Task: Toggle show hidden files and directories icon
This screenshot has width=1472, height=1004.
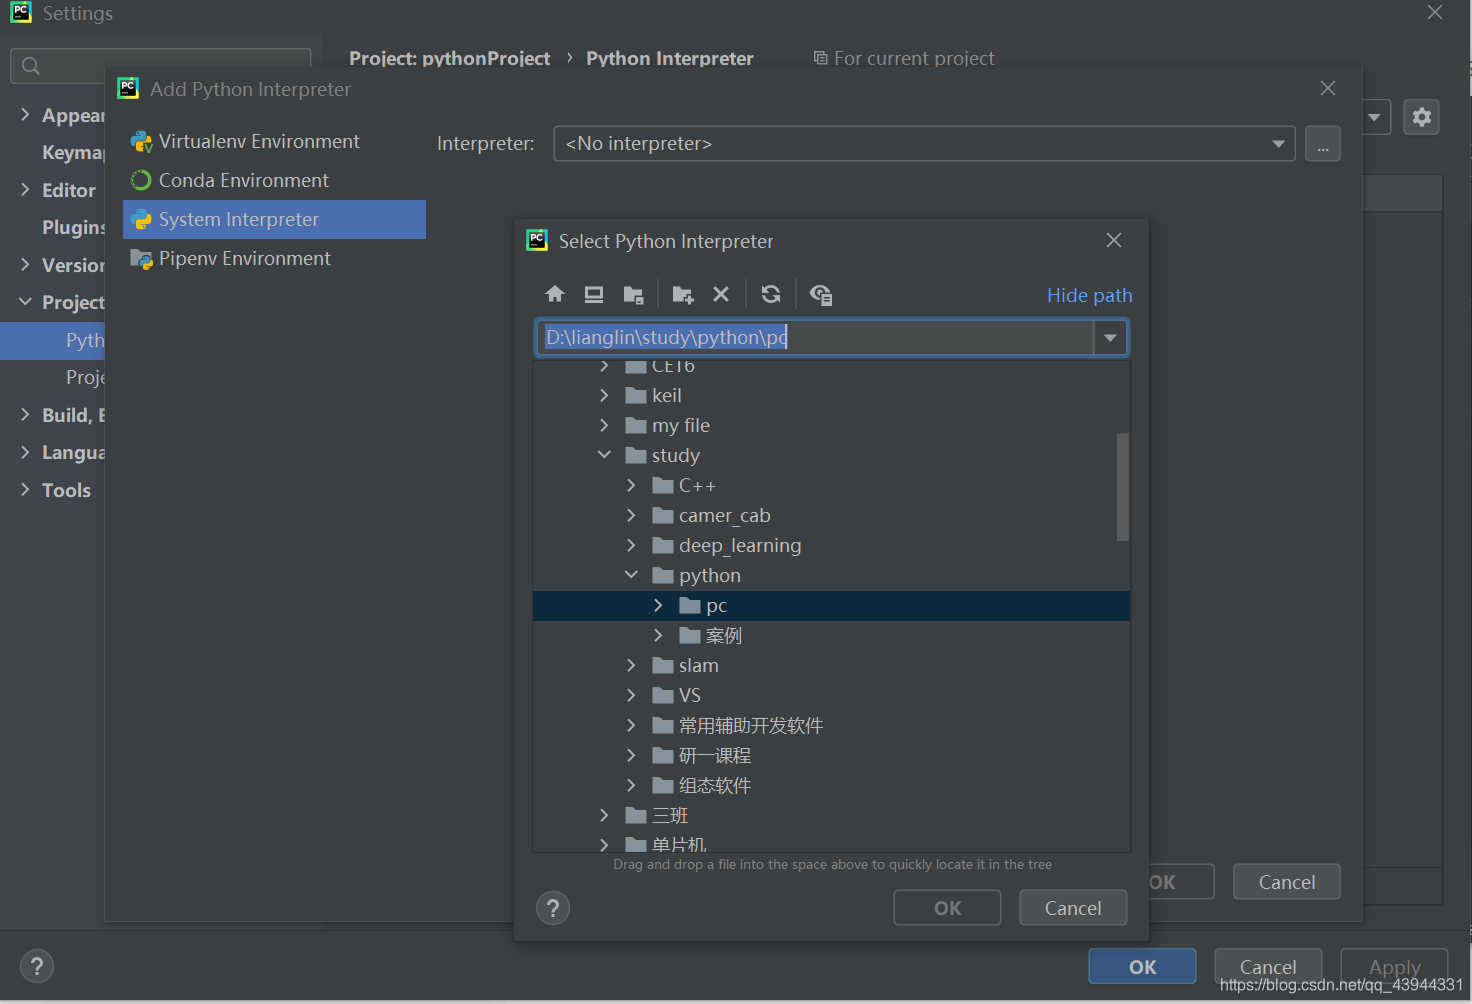Action: [x=821, y=294]
